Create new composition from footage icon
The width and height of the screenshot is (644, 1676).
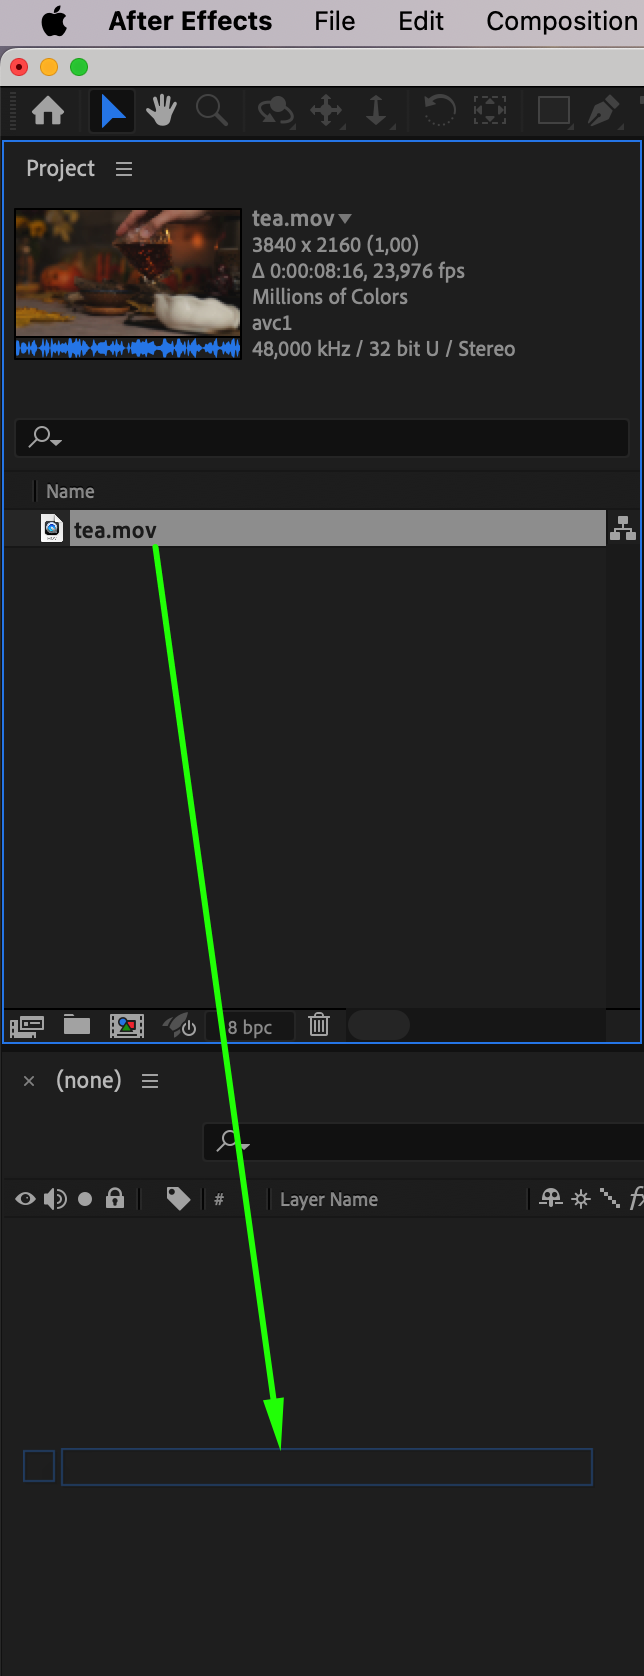(x=127, y=1025)
